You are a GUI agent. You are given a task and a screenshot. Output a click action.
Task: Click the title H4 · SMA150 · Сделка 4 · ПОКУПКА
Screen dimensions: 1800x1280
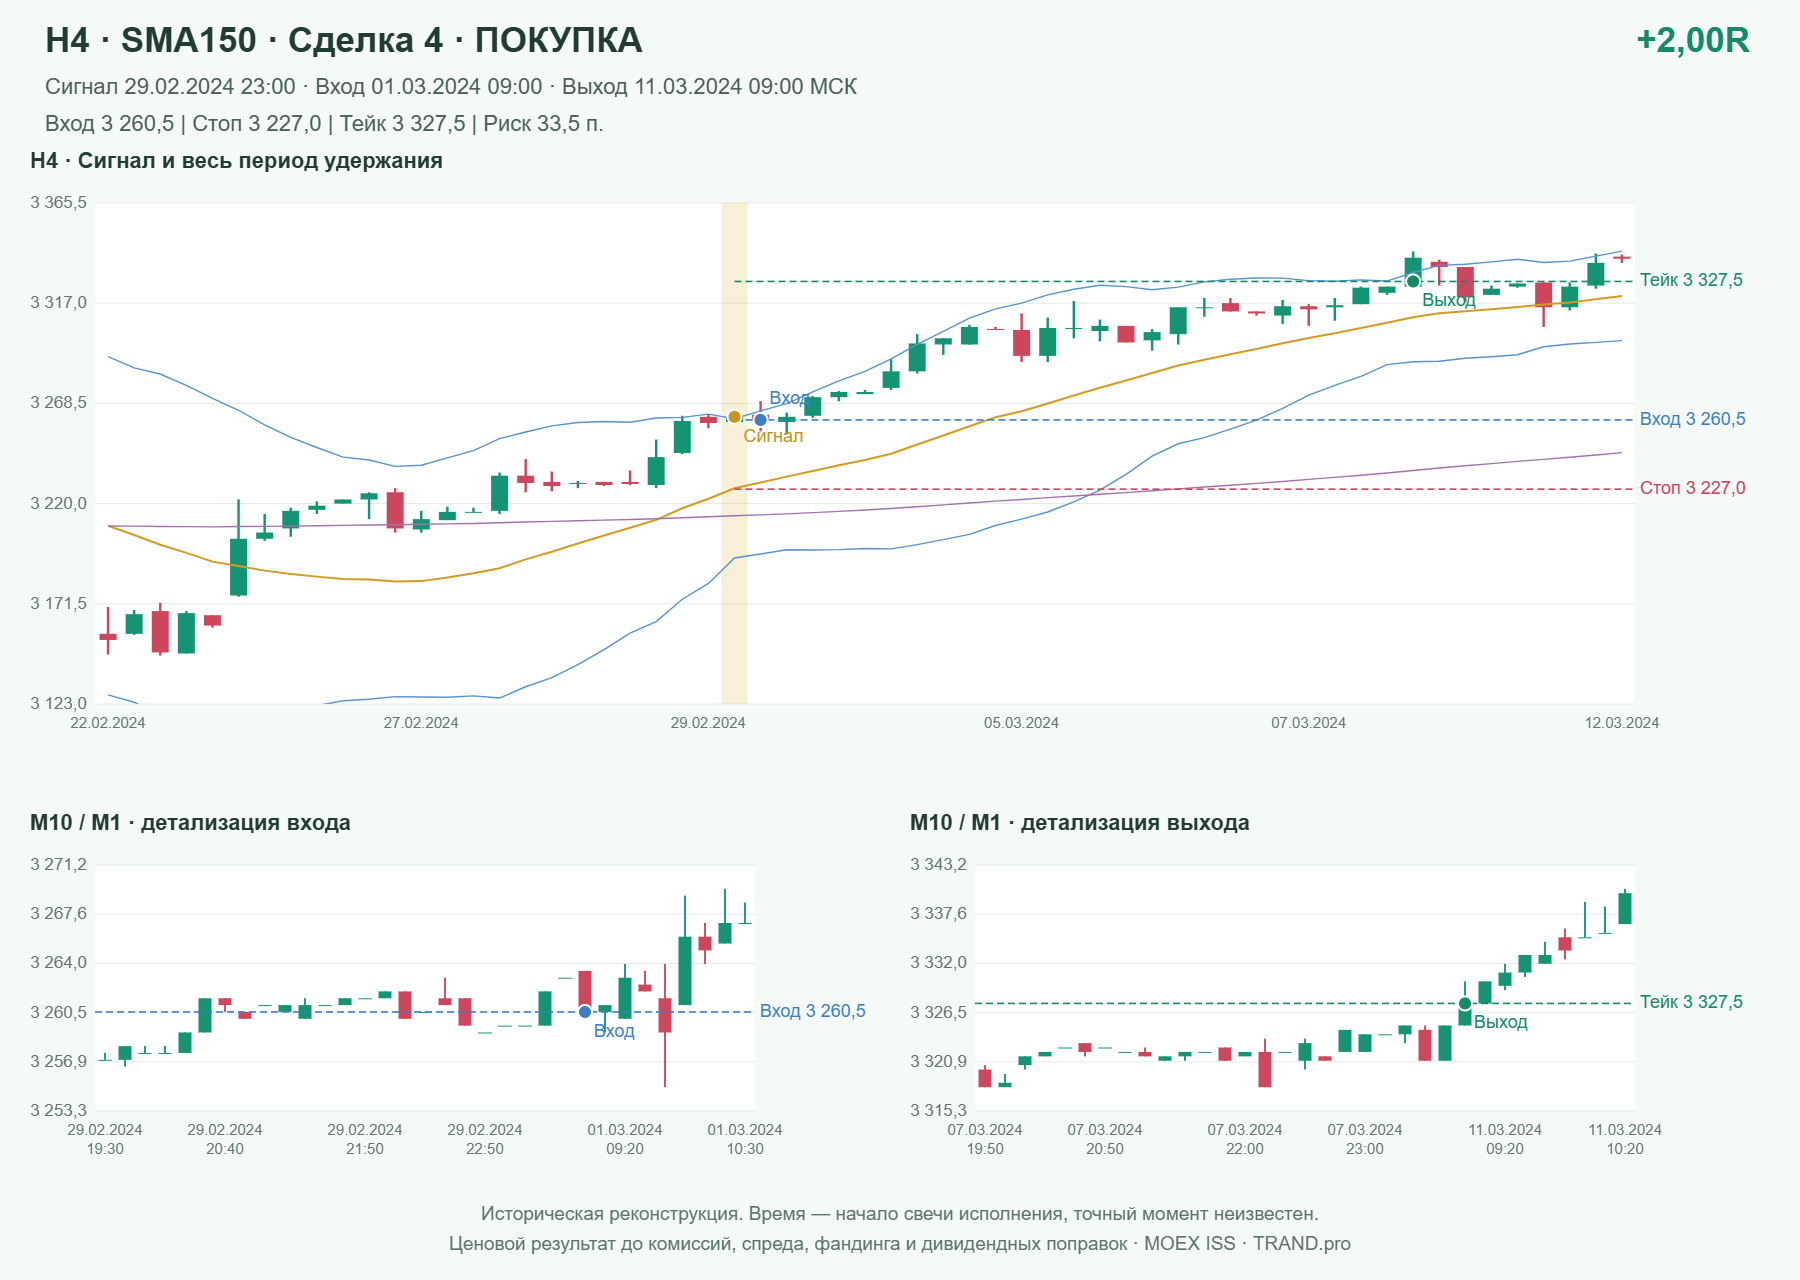344,40
